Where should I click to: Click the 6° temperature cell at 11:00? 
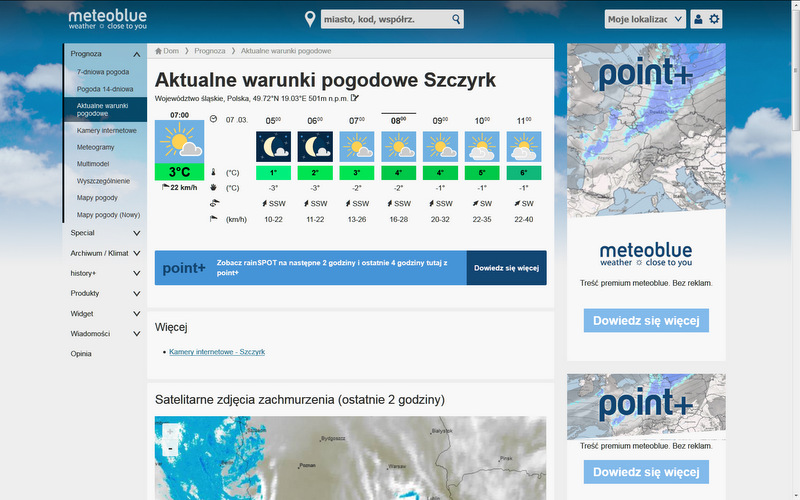click(524, 173)
